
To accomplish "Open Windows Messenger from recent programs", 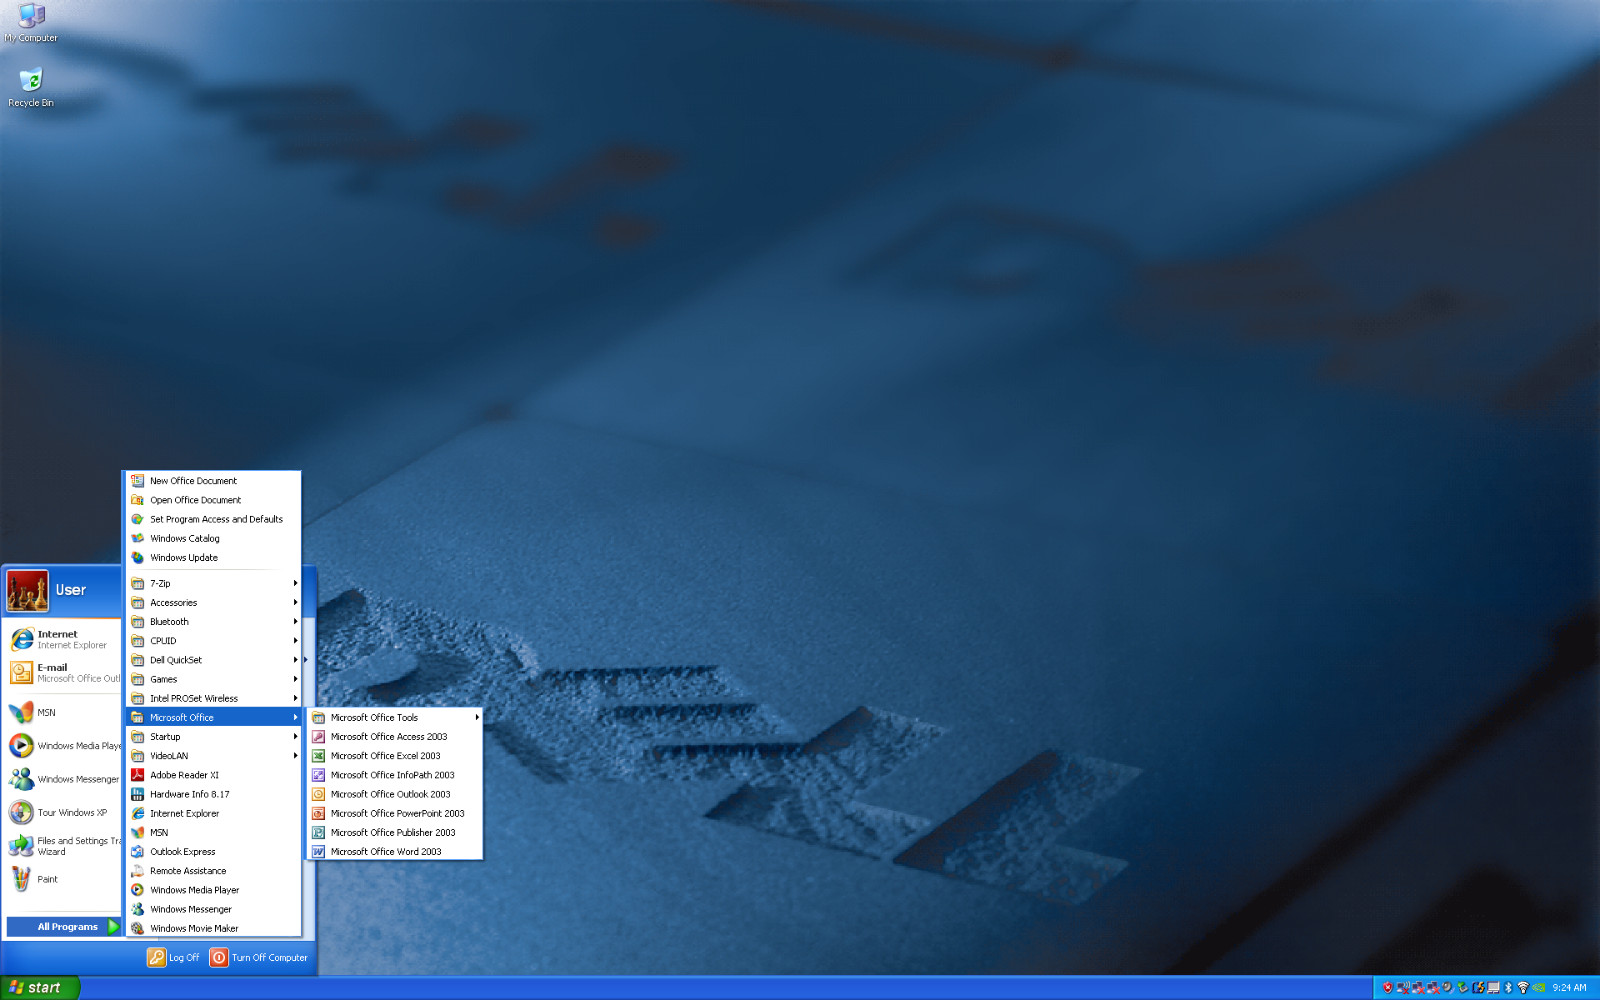I will click(63, 779).
